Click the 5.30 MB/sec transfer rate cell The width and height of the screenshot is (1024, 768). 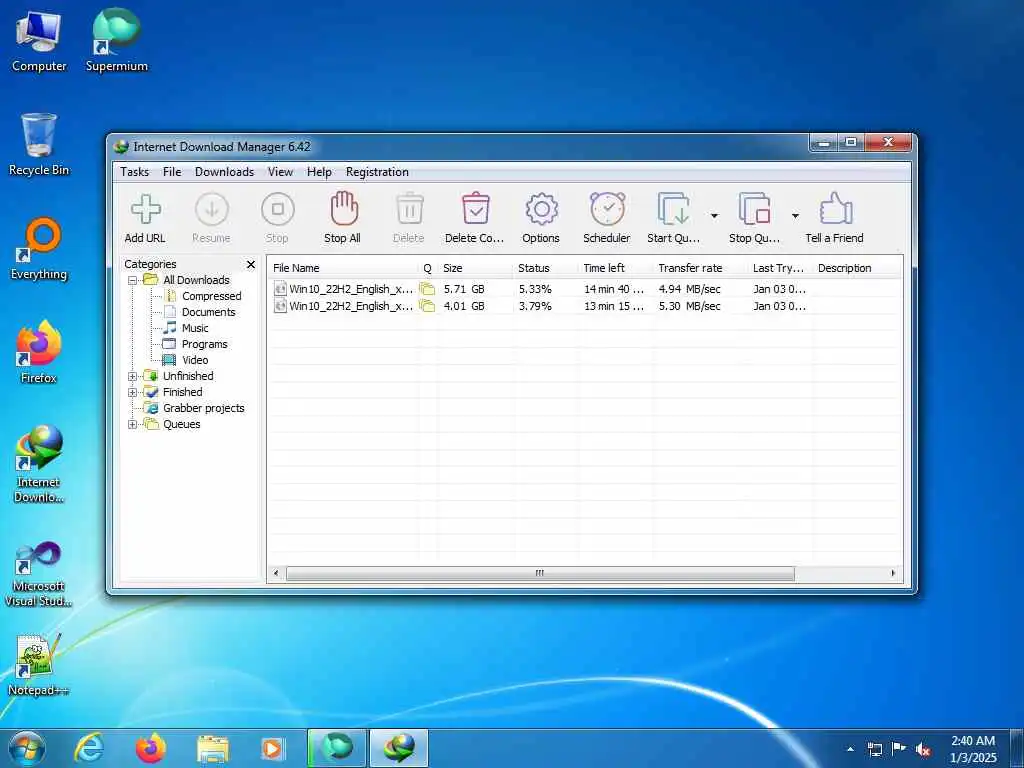click(690, 306)
